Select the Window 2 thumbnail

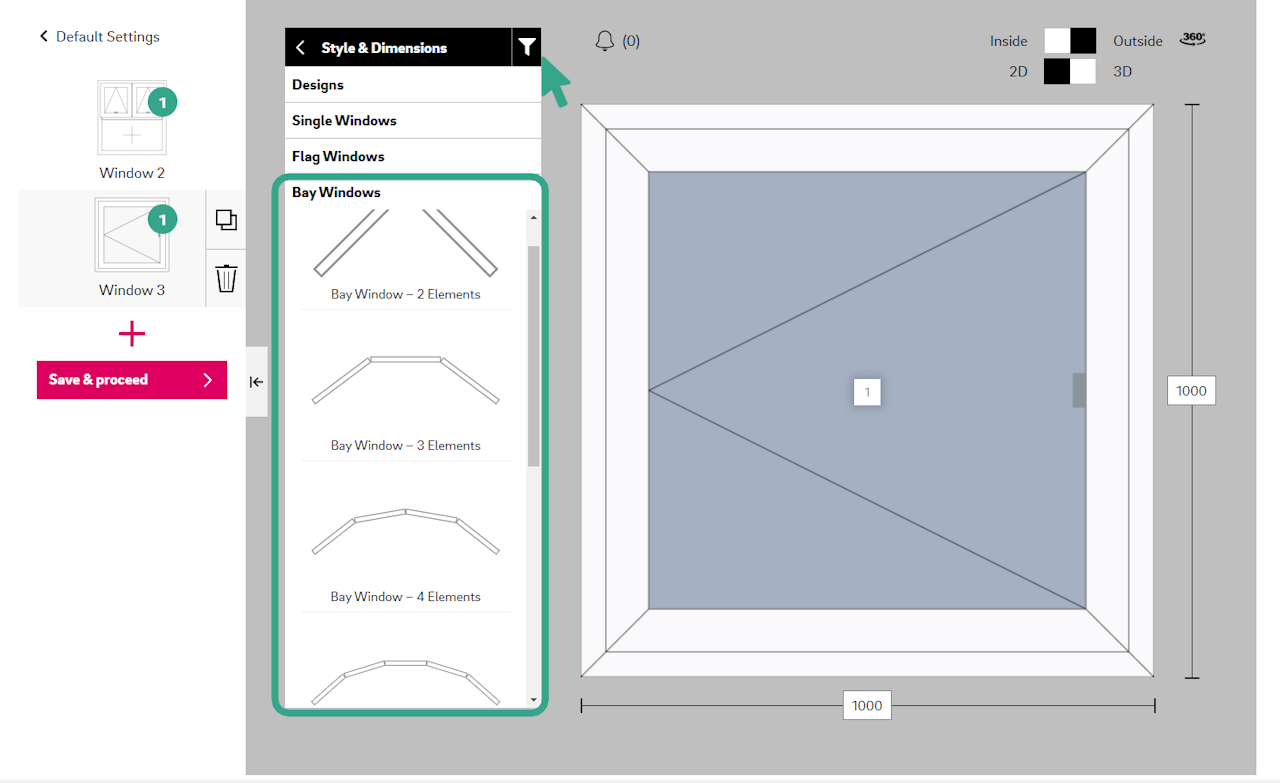[132, 118]
